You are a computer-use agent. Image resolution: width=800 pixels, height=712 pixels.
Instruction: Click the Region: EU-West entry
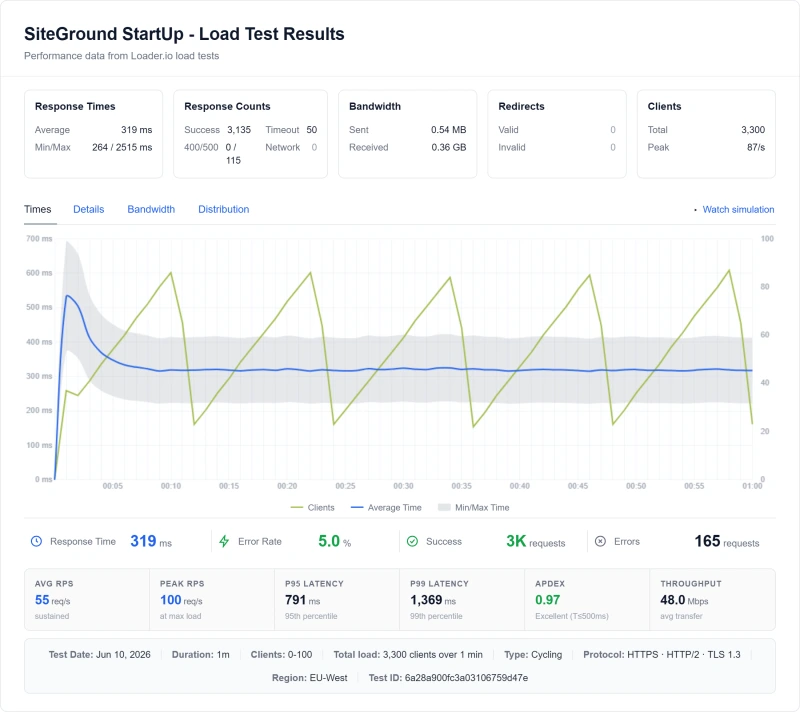pyautogui.click(x=310, y=678)
